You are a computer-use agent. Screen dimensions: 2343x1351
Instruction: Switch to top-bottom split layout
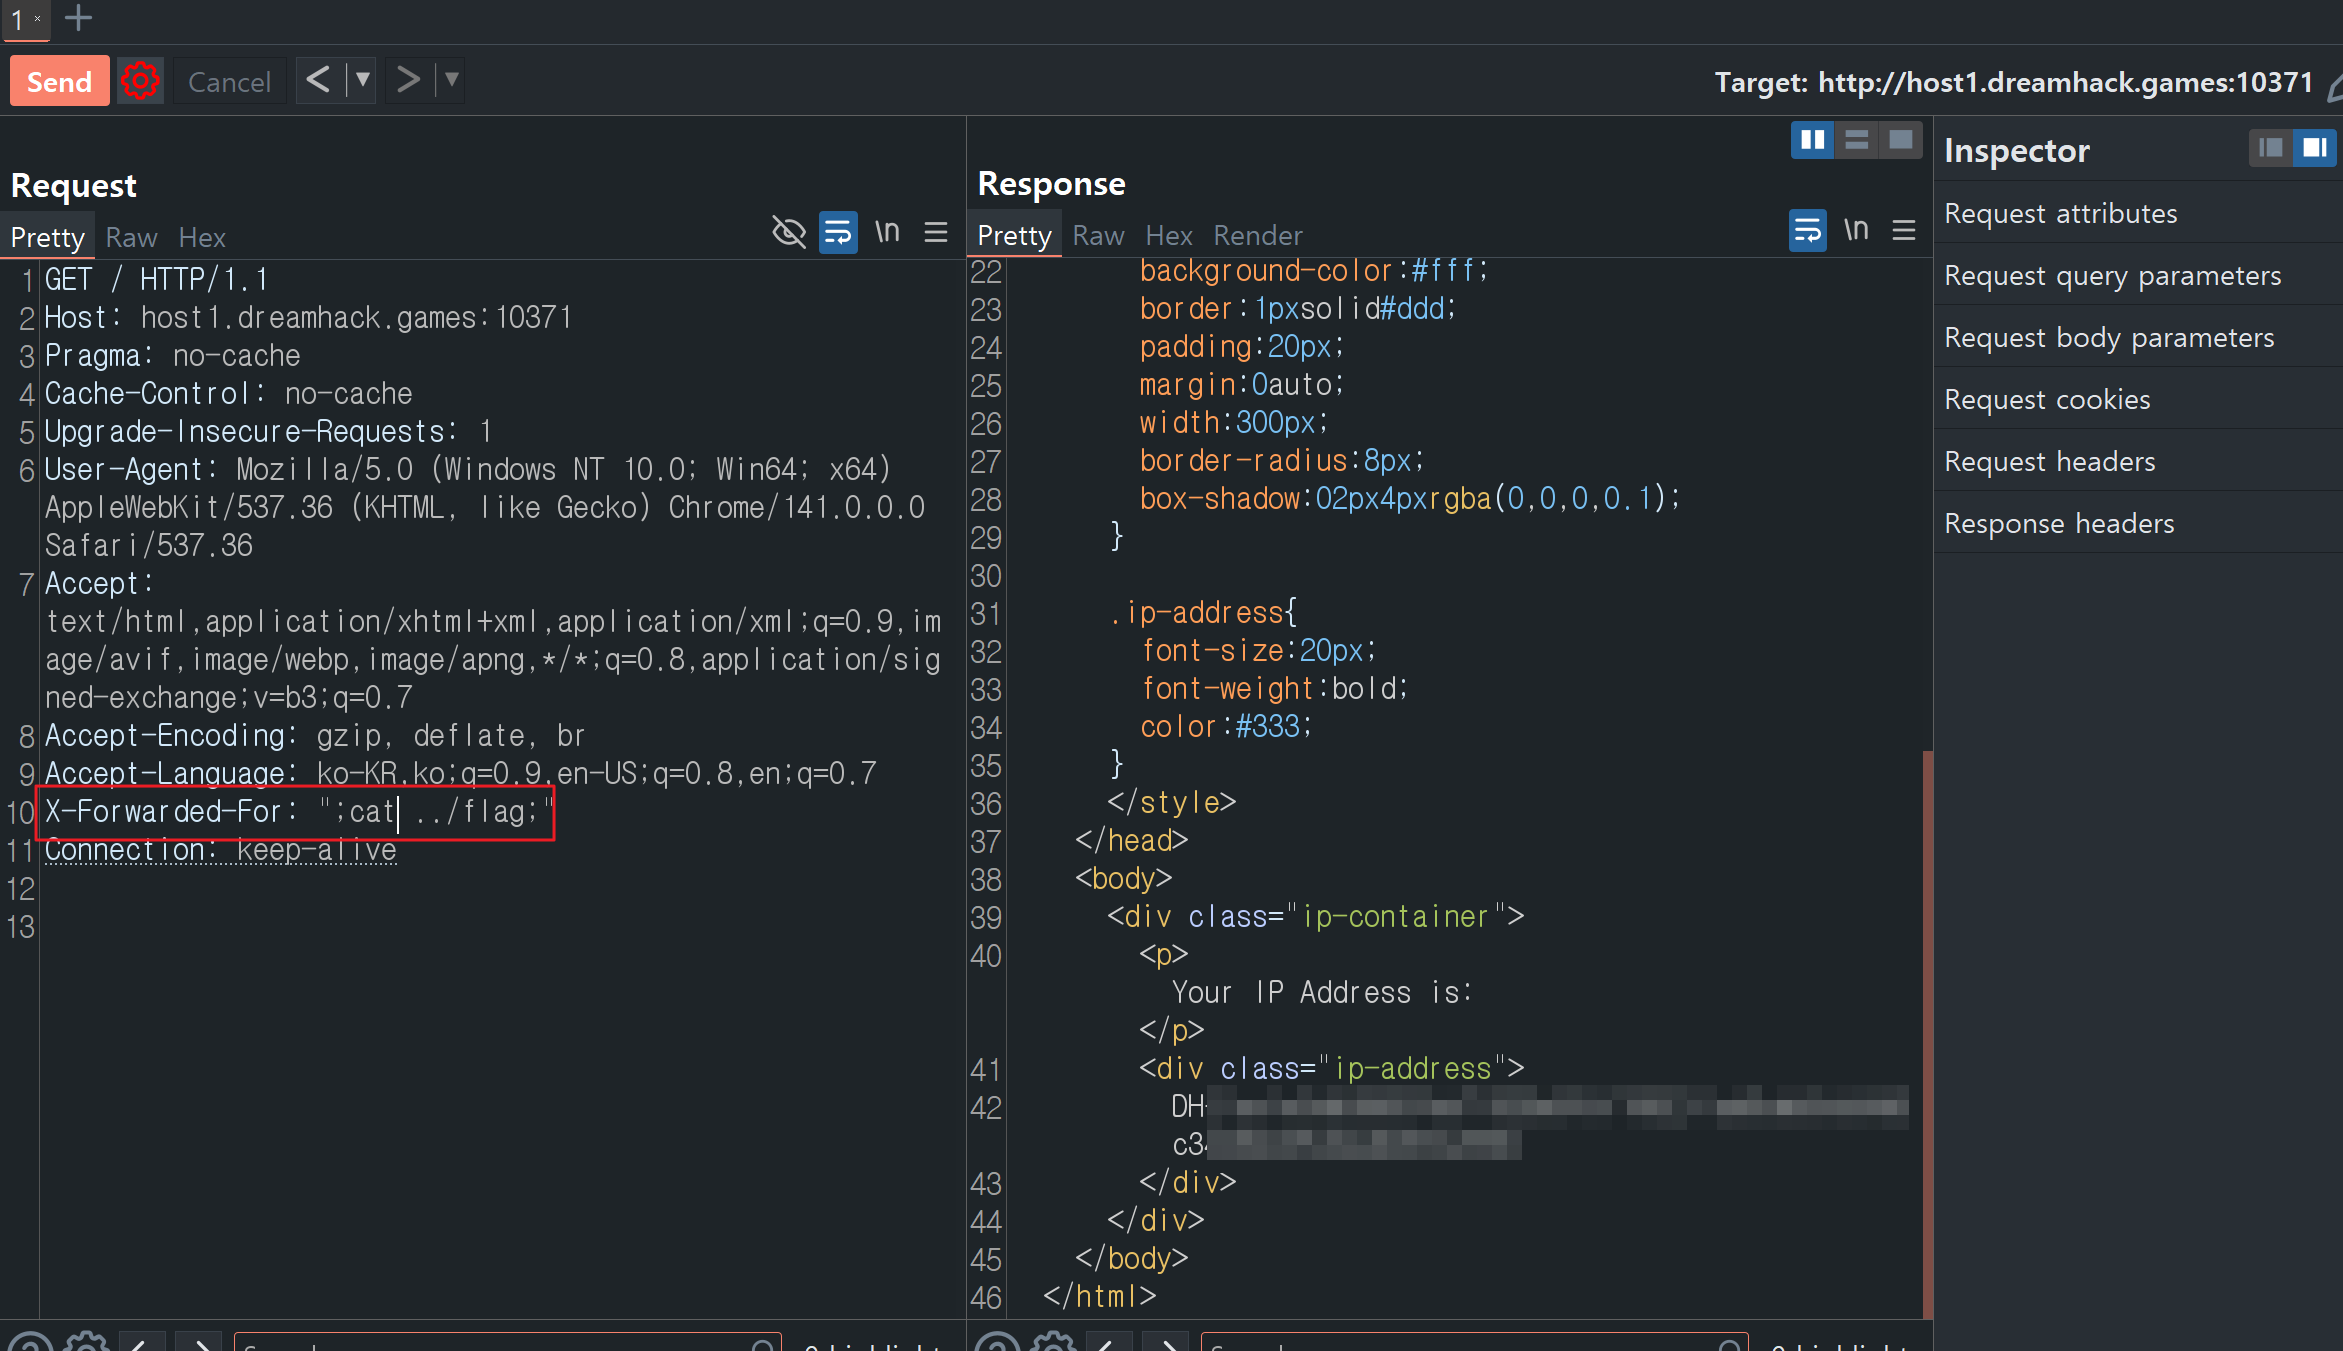[x=1856, y=140]
